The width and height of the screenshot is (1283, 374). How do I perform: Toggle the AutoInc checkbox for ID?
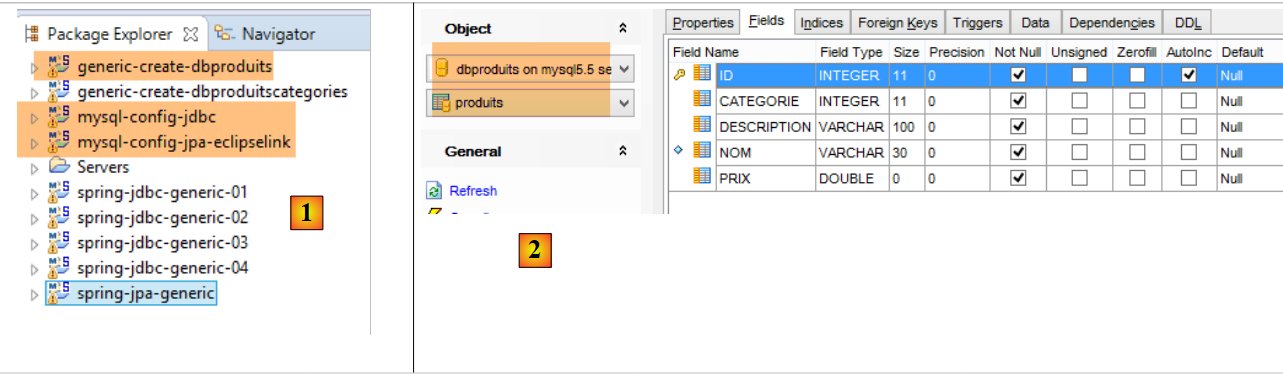pos(1188,74)
